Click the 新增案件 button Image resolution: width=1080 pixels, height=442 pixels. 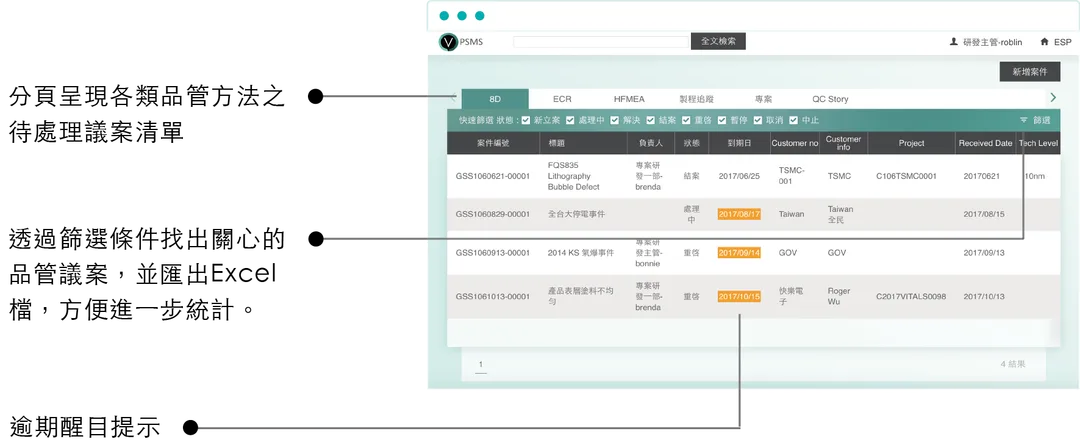coord(1030,72)
